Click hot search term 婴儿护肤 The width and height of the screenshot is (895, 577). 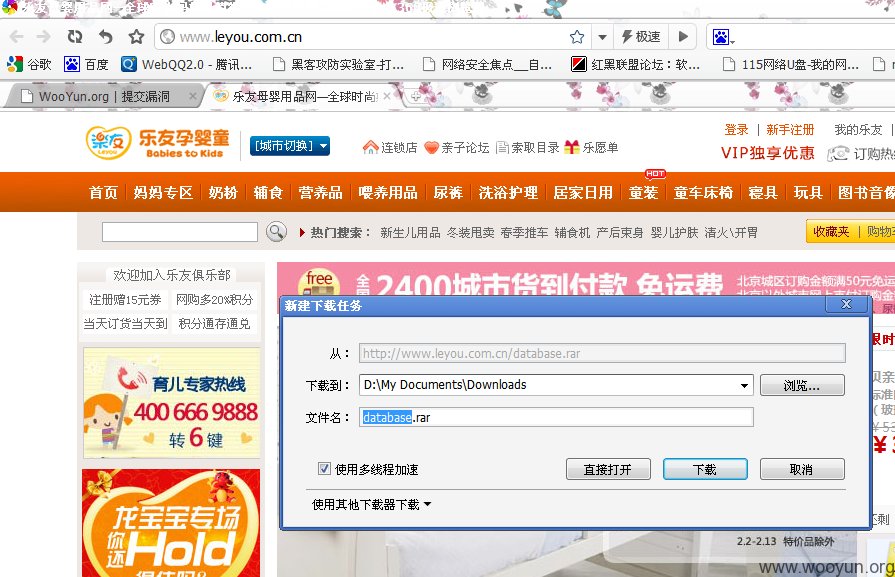(x=674, y=233)
